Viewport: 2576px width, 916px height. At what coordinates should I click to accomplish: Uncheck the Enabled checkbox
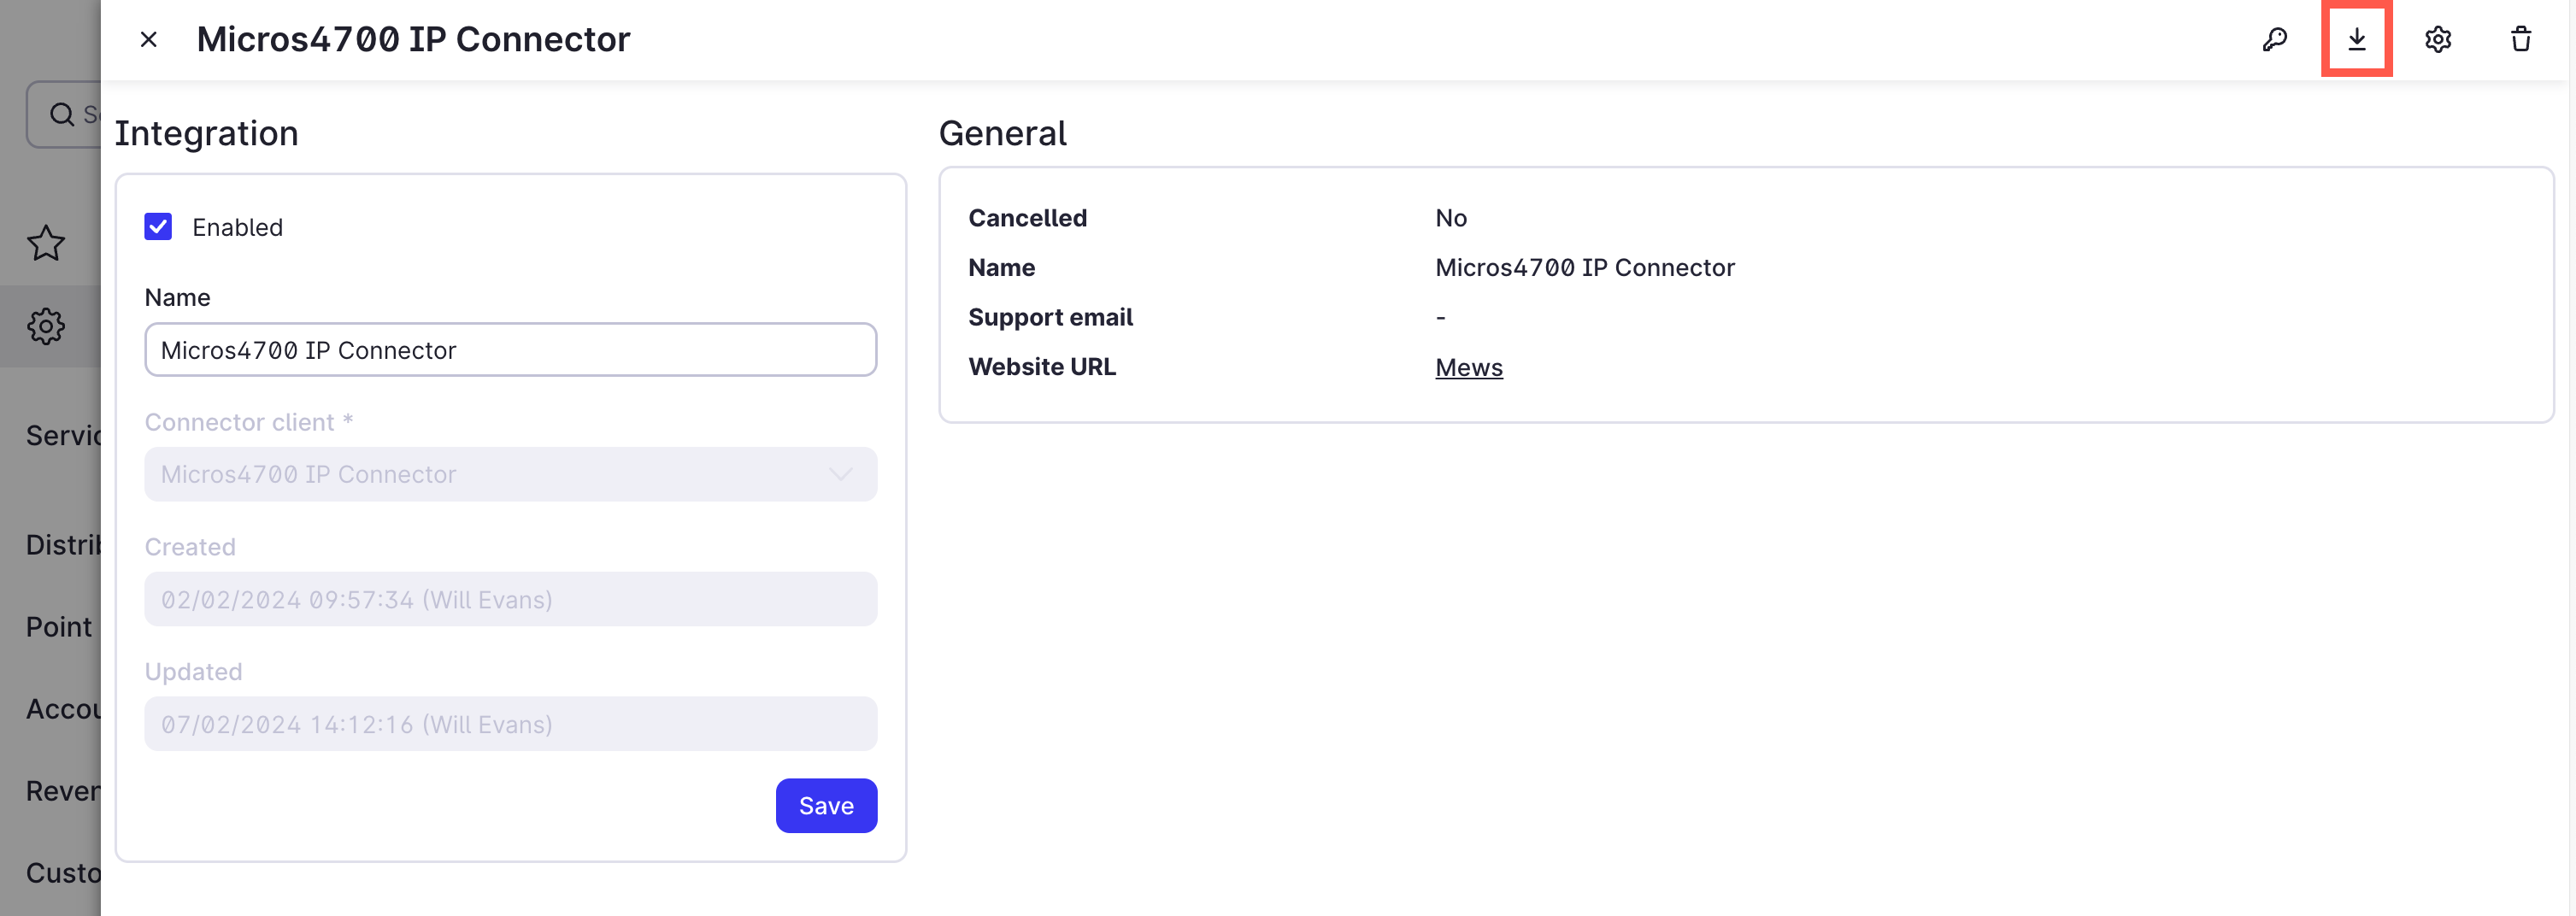[158, 227]
